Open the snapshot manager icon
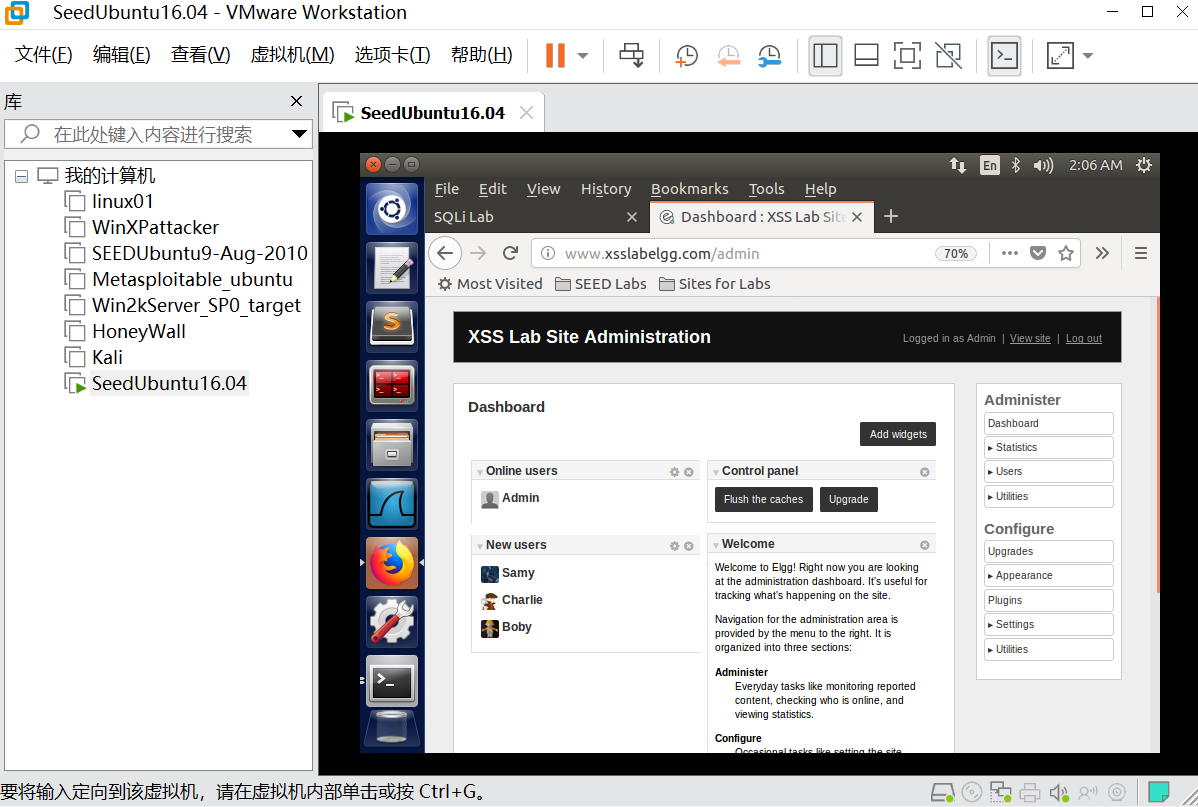The width and height of the screenshot is (1198, 807). point(769,55)
